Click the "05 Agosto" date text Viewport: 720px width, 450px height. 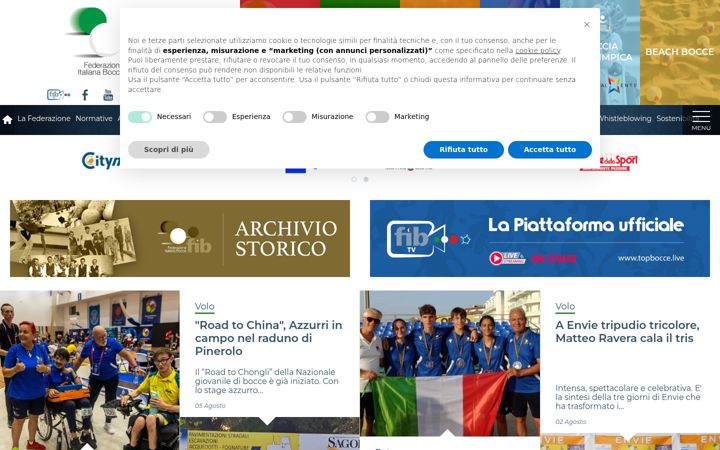[210, 406]
